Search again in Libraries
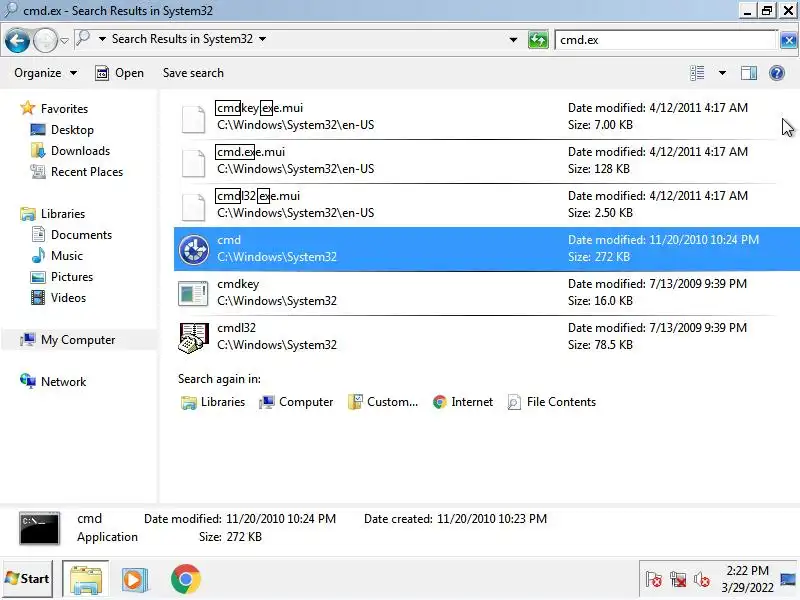800x600 pixels. tap(213, 402)
